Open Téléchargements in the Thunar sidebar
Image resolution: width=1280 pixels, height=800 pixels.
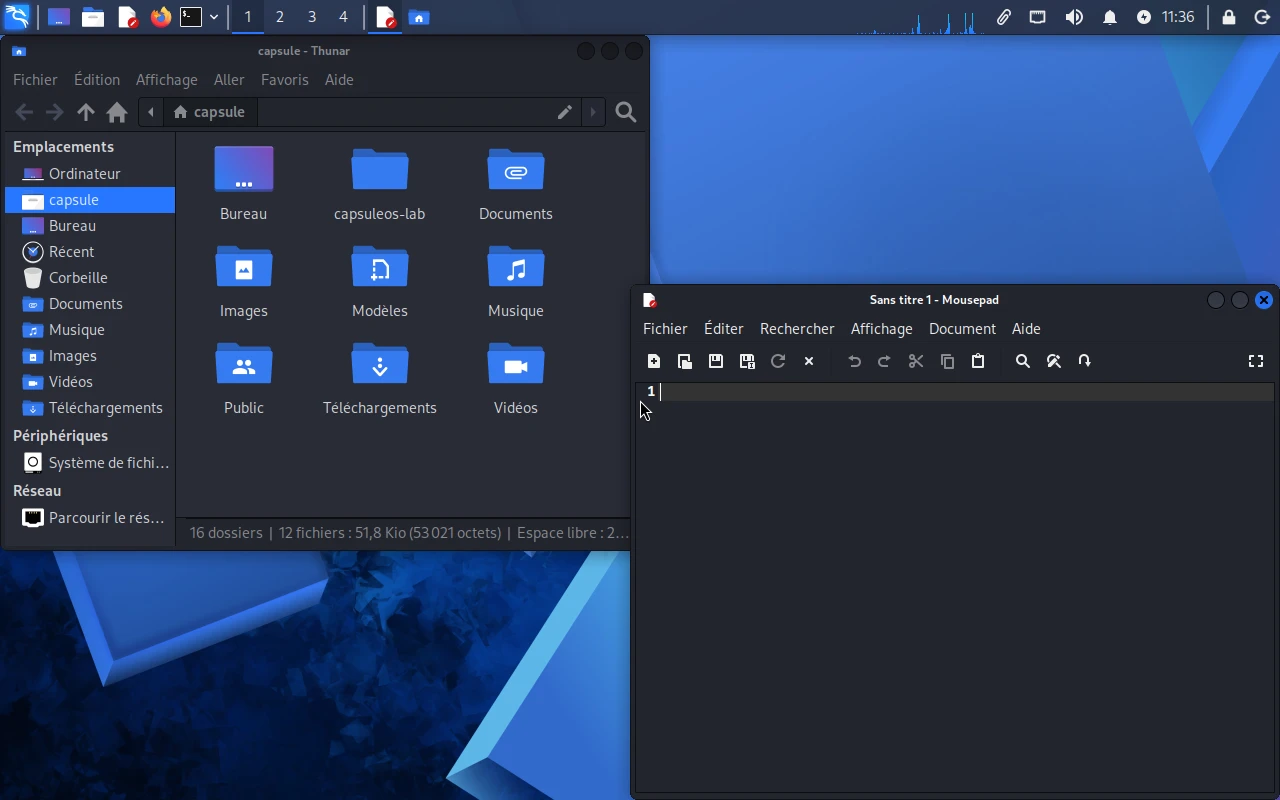(x=90, y=408)
